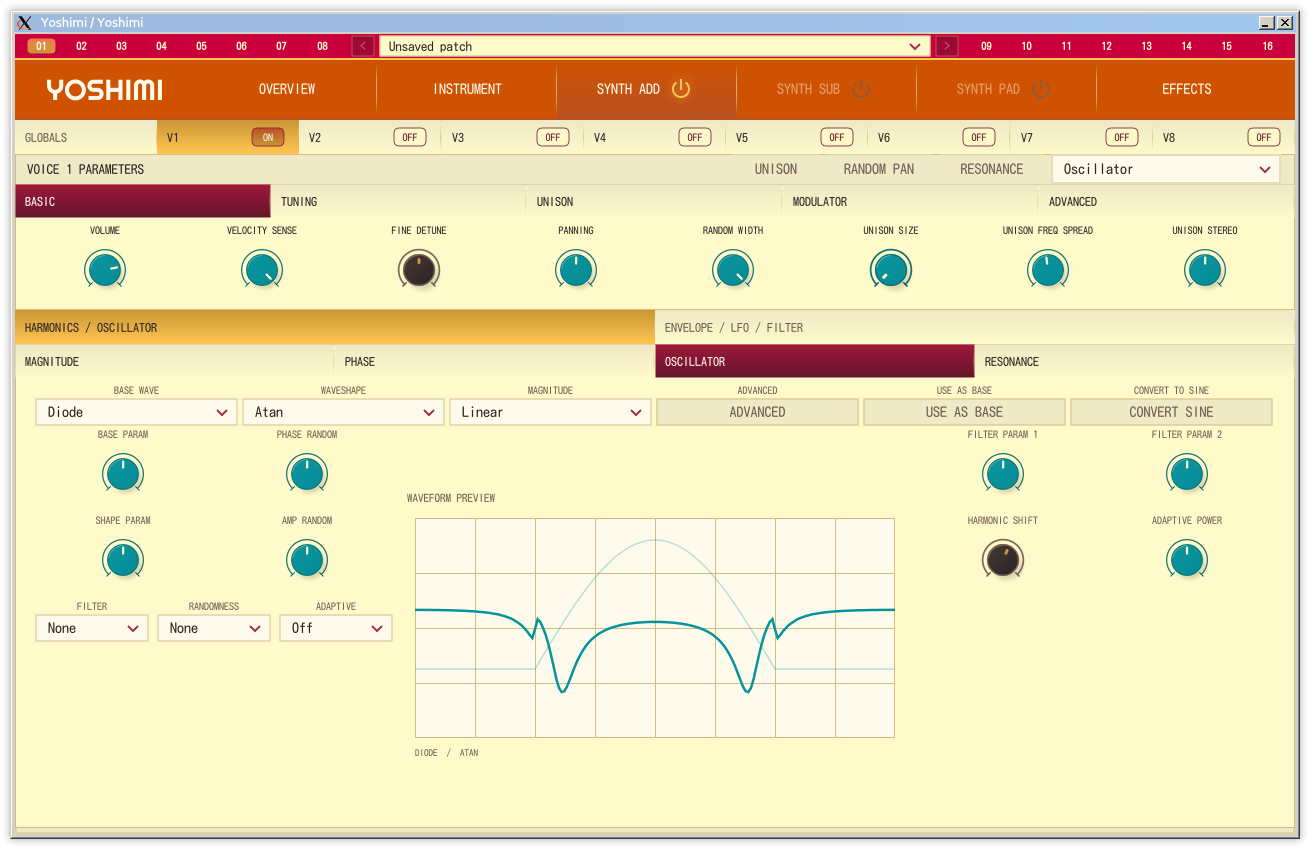Click the Use As Base button
This screenshot has width=1310, height=849.
click(x=964, y=412)
